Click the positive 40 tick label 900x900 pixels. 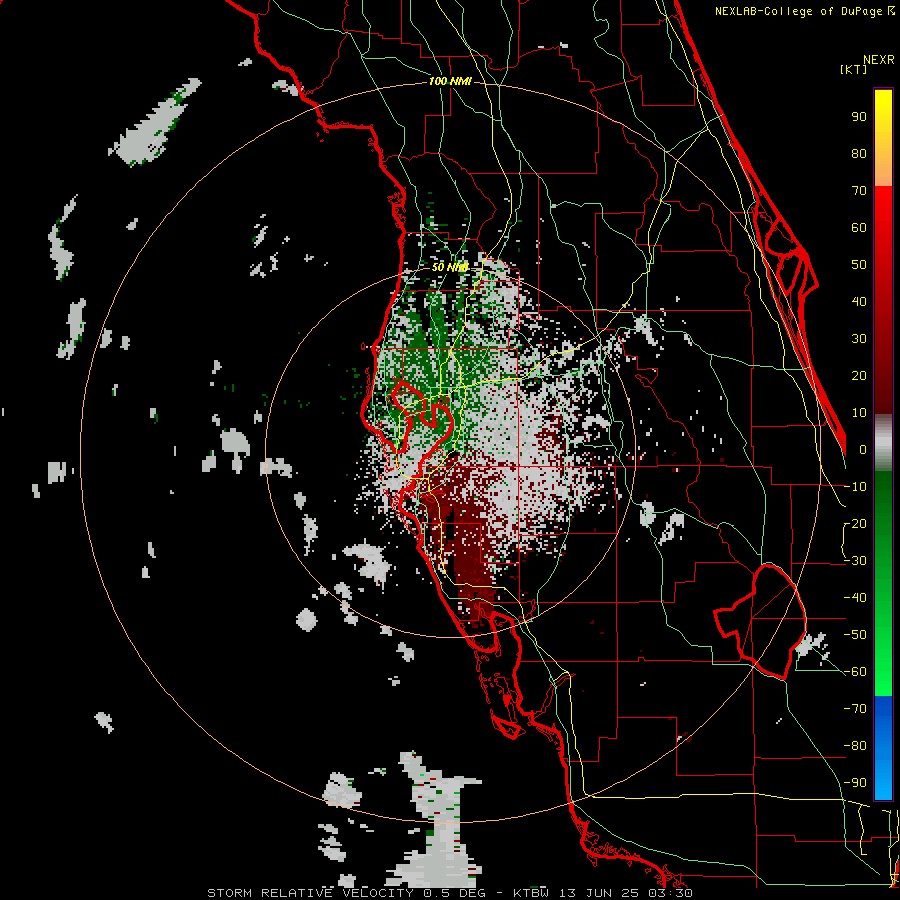tap(859, 302)
